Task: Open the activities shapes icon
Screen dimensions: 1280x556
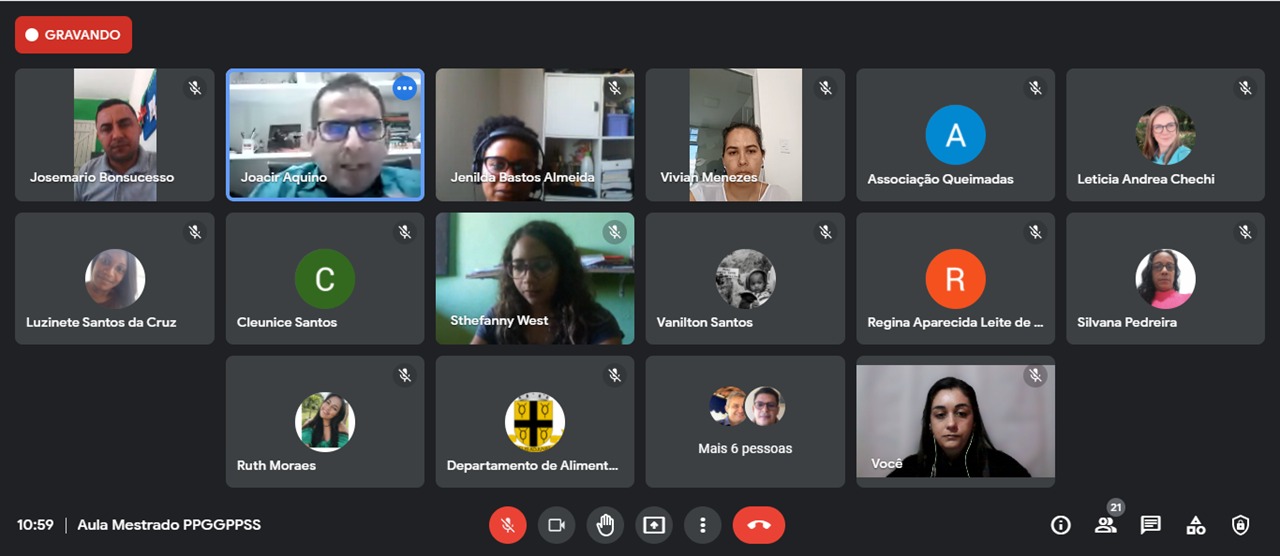Action: (1196, 525)
